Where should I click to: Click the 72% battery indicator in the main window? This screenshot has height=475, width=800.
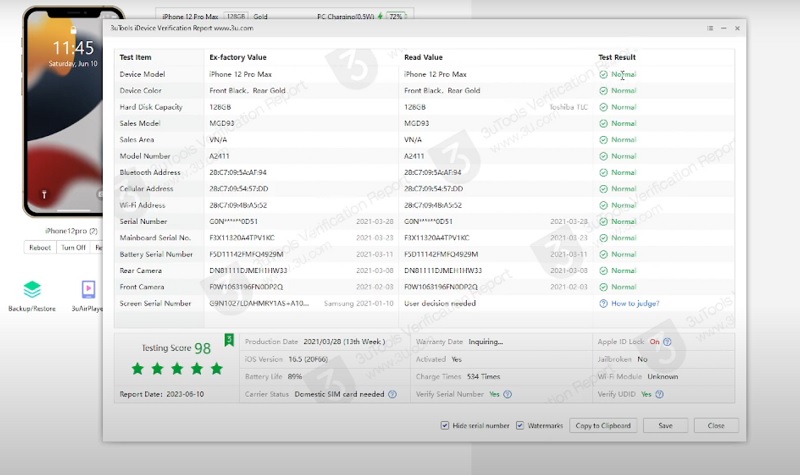click(x=396, y=16)
